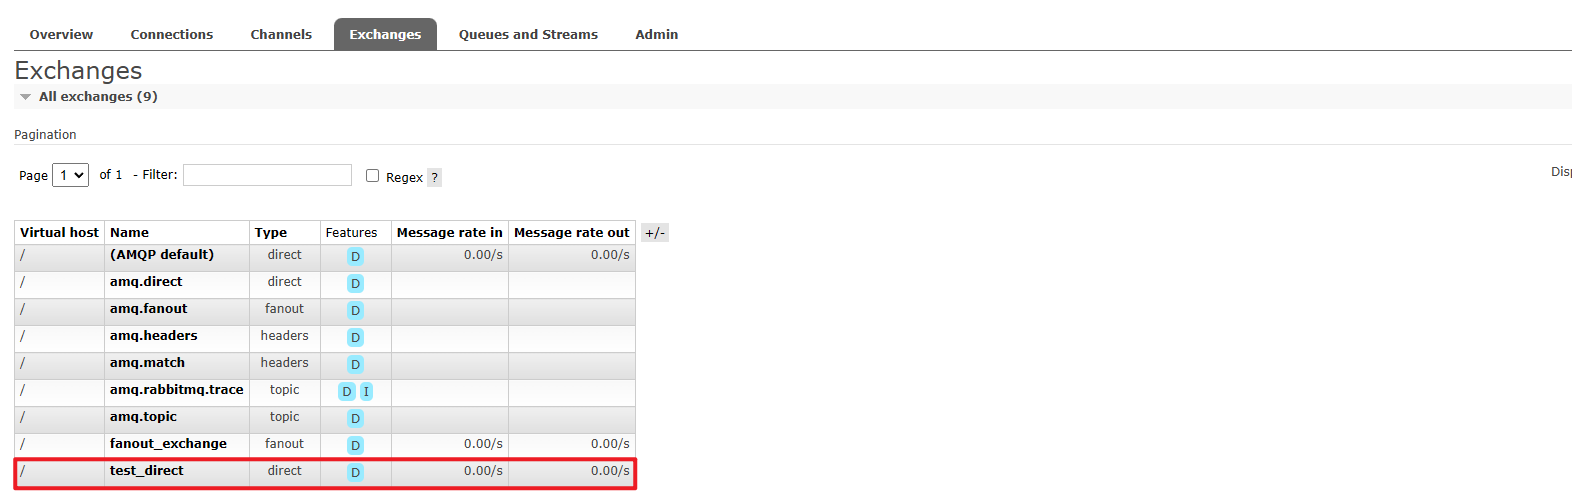This screenshot has width=1572, height=500.
Task: Enable the Regex filter checkbox
Action: coord(372,175)
